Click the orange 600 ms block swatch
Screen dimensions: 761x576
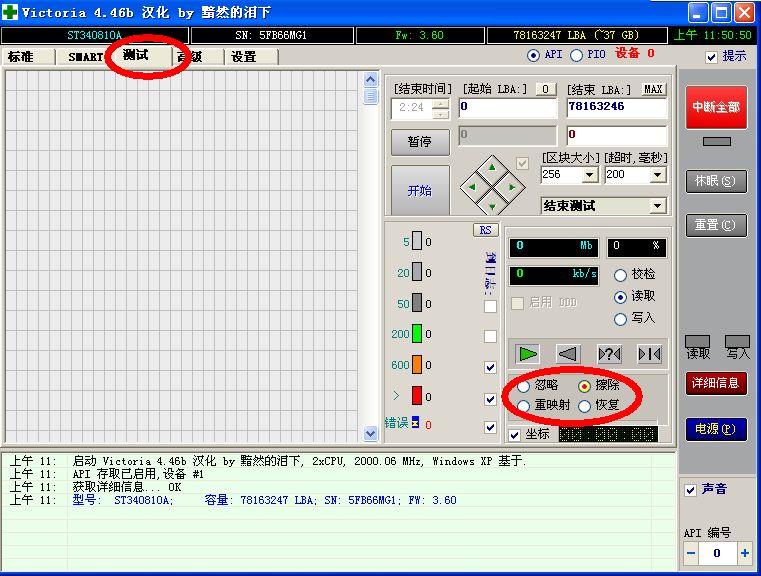tap(416, 364)
